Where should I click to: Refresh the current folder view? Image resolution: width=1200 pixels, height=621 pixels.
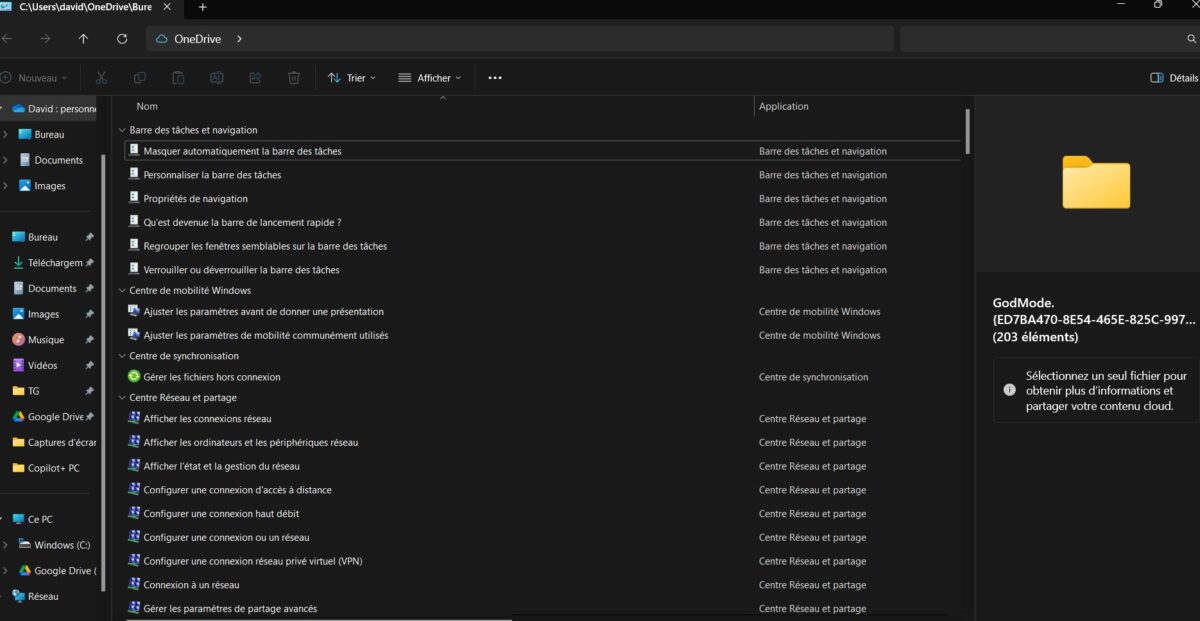(122, 39)
